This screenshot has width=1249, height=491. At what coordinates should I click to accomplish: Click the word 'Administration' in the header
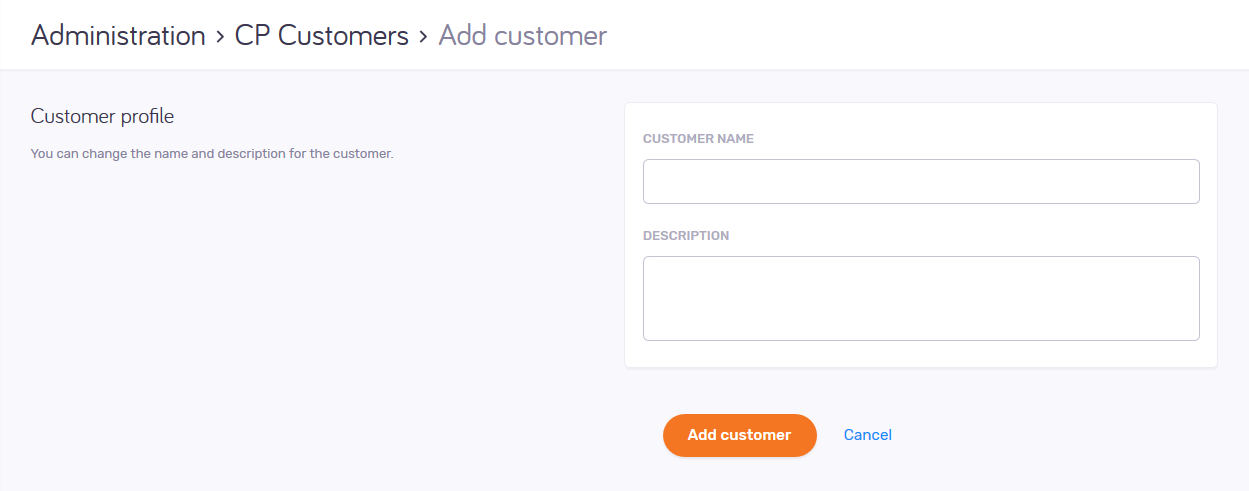coord(118,36)
